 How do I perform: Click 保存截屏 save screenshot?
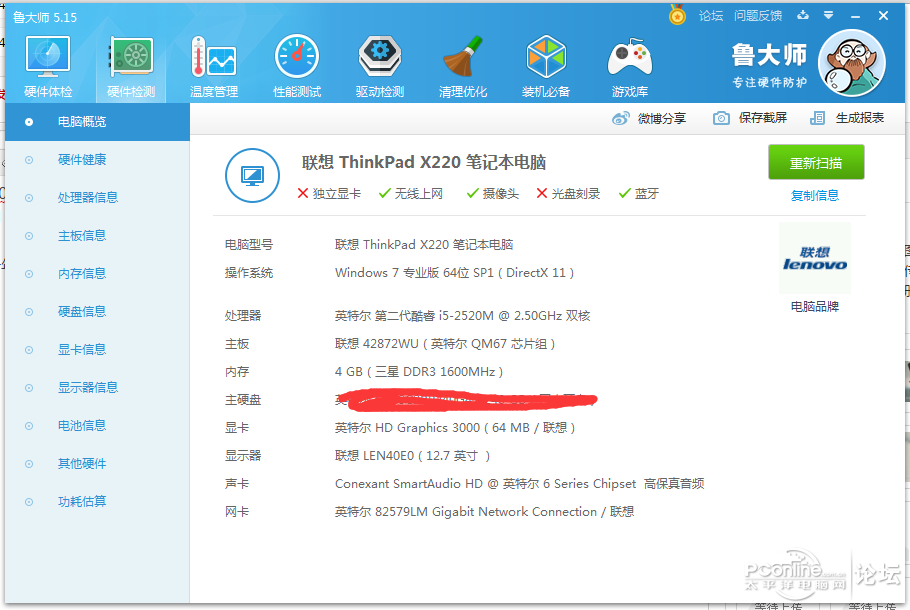[x=750, y=118]
